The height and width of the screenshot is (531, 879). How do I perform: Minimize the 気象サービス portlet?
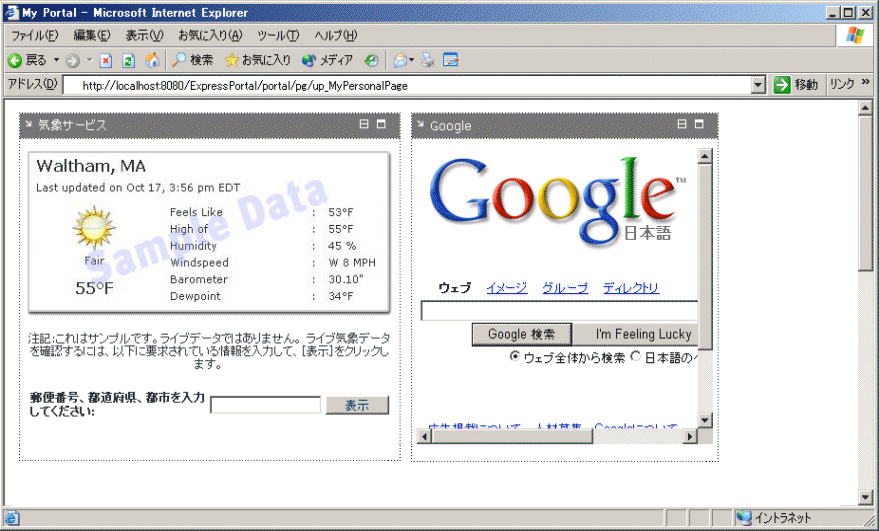click(364, 124)
